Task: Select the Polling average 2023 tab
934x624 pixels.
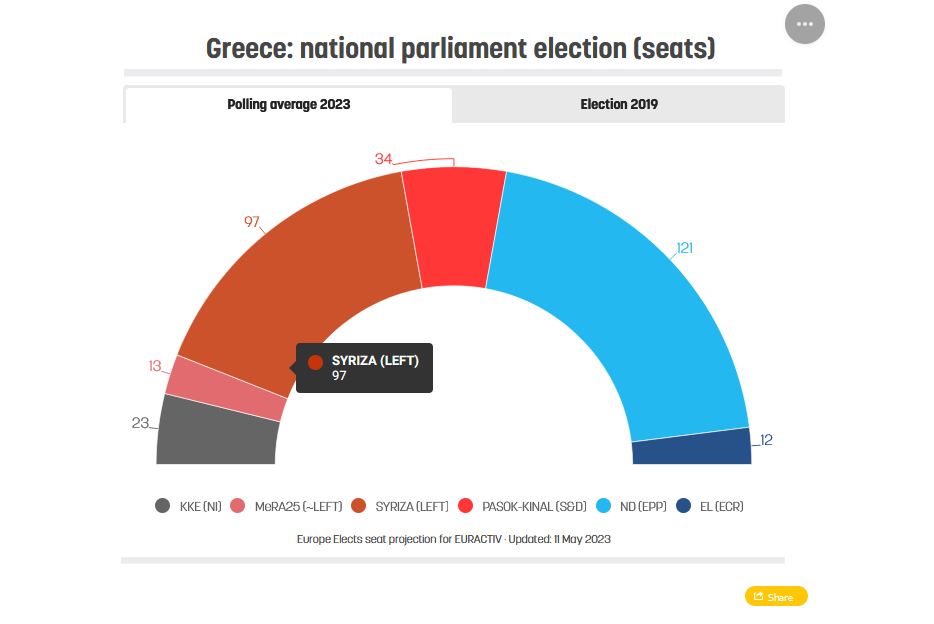Action: [288, 104]
